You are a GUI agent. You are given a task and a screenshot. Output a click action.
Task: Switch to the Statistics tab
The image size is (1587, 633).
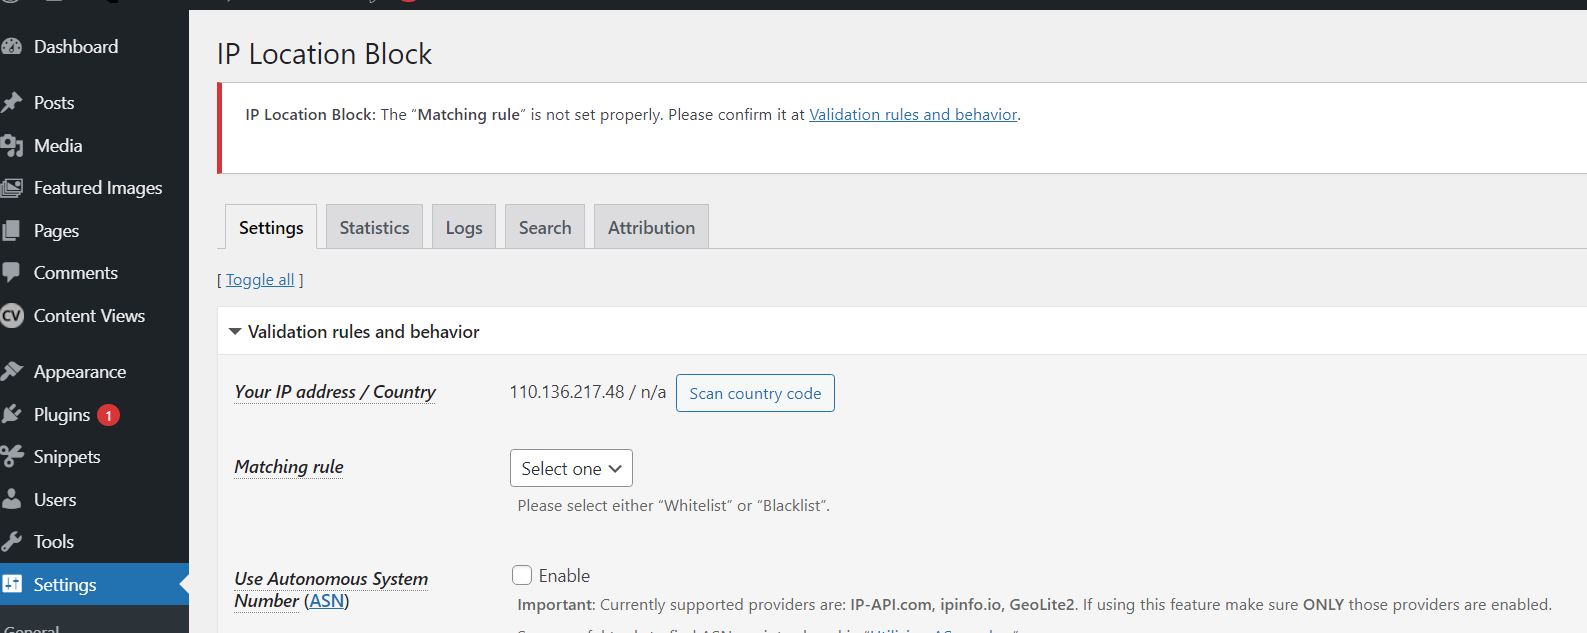tap(374, 227)
